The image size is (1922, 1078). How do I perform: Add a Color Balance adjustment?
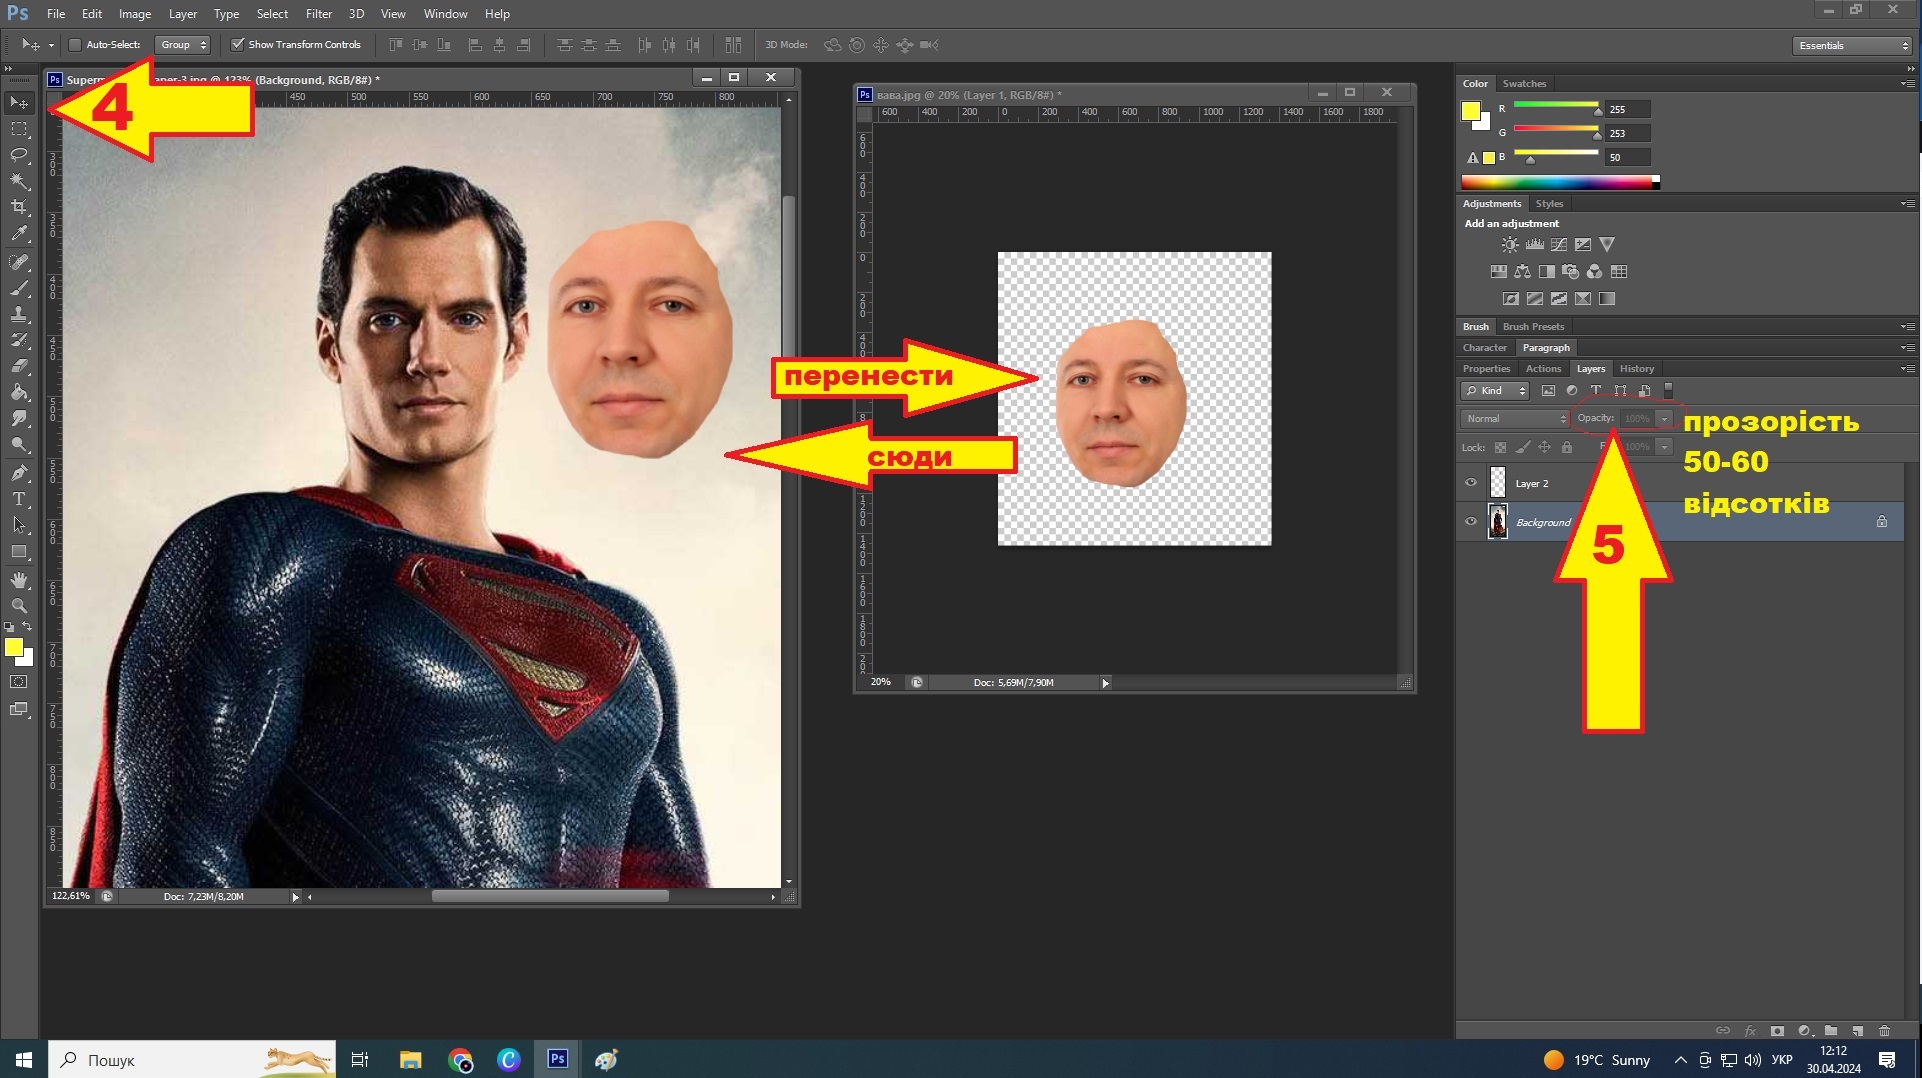point(1522,272)
